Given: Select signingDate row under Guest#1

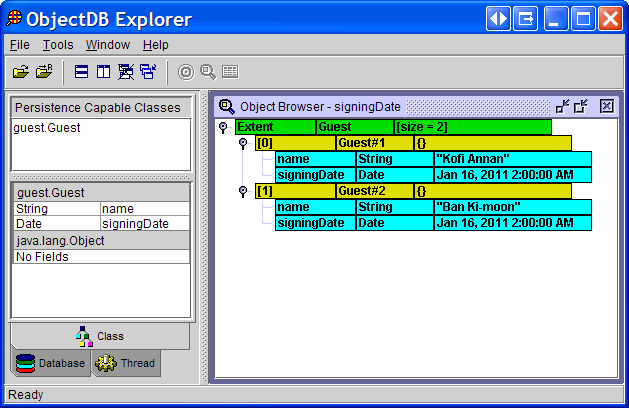Looking at the screenshot, I should (433, 175).
